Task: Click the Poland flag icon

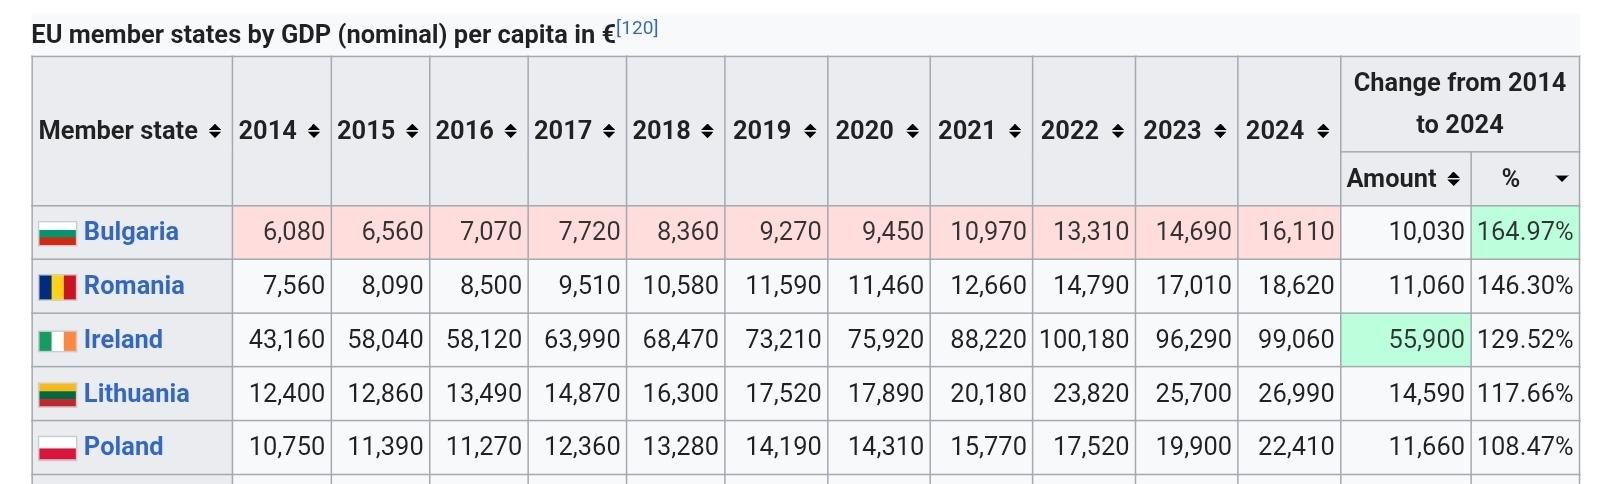Action: pyautogui.click(x=57, y=448)
